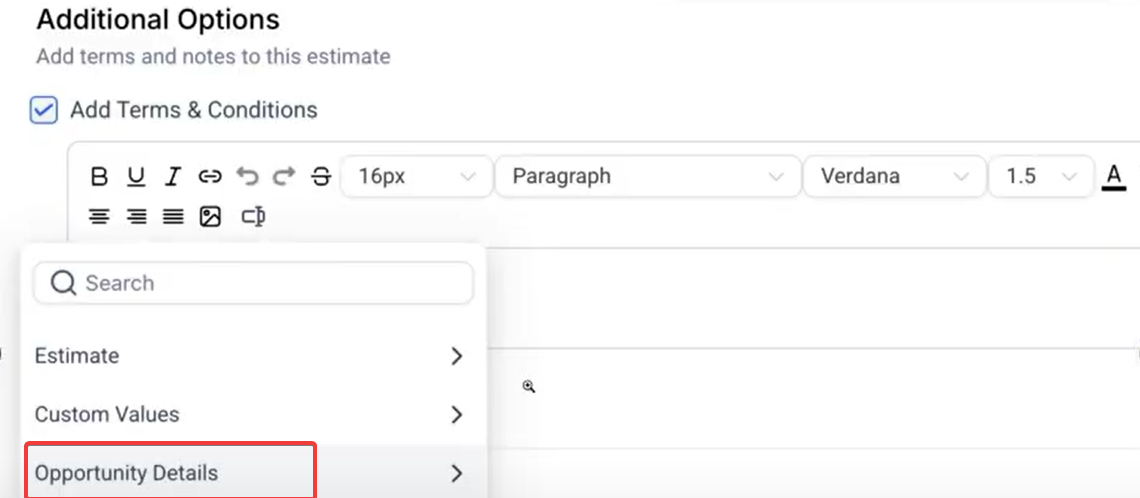Insert an image into terms
This screenshot has width=1140, height=498.
point(210,216)
